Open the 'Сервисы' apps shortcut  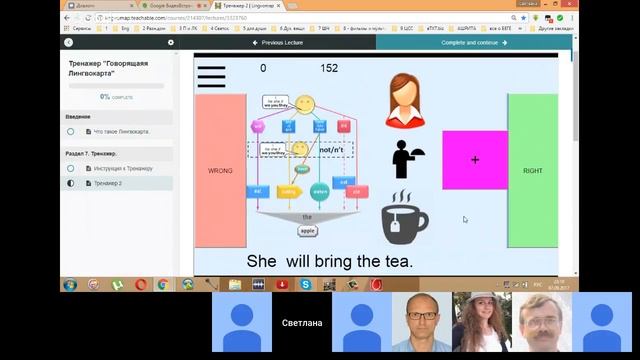tap(78, 29)
